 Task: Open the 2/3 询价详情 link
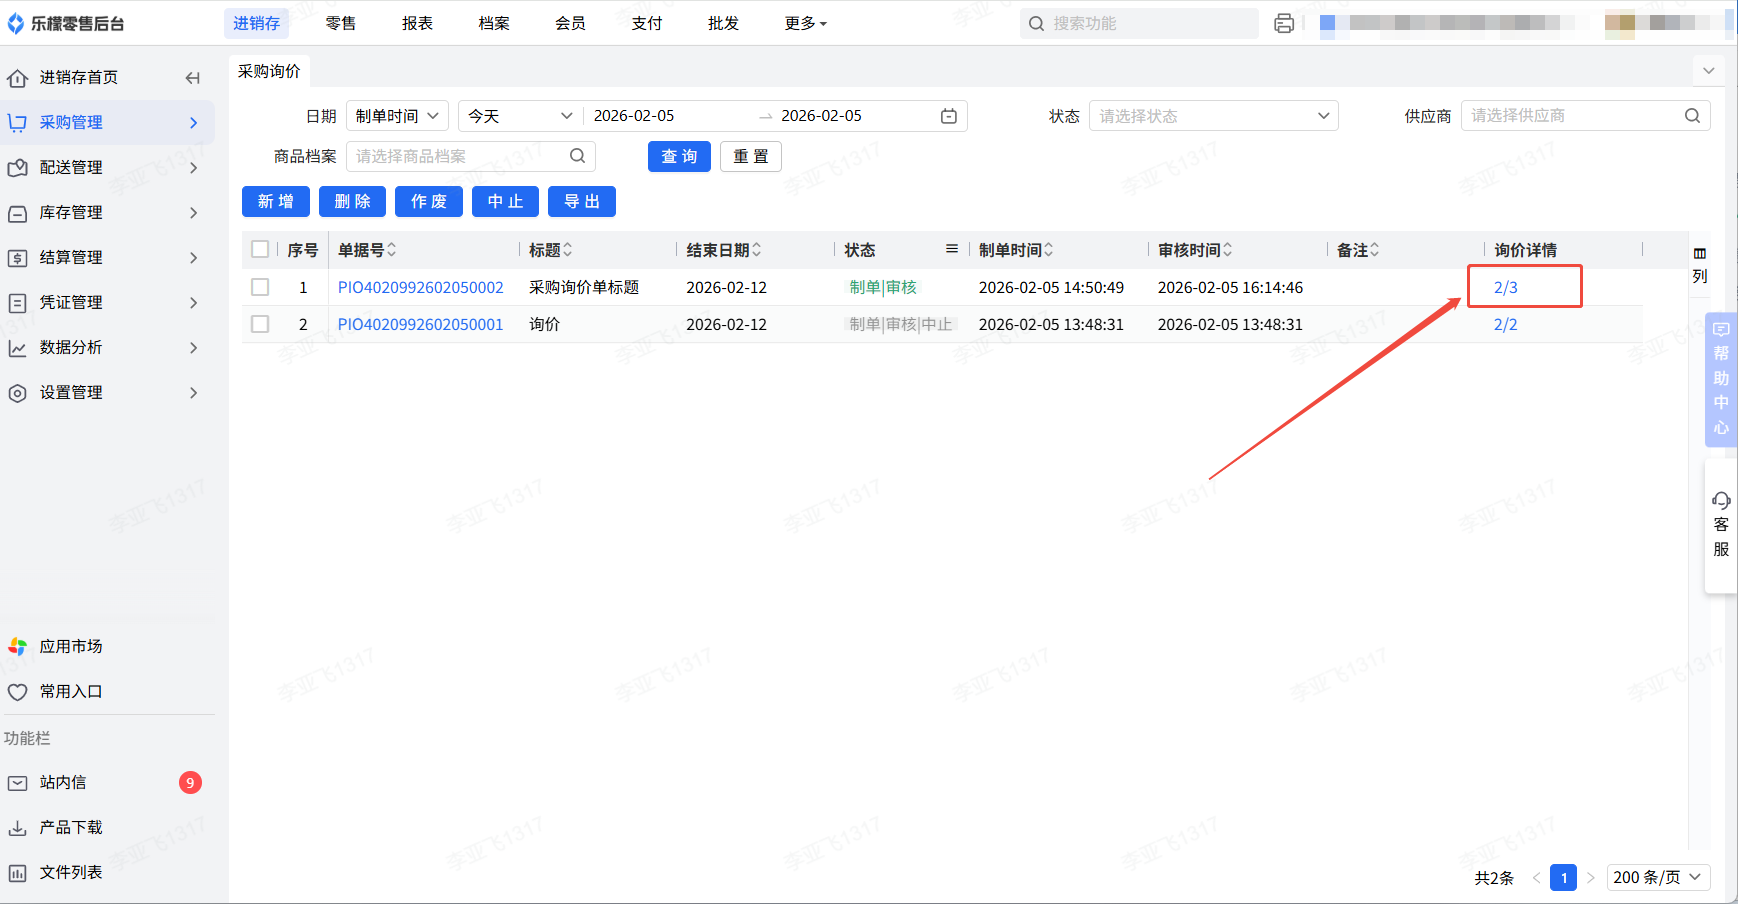[1505, 287]
